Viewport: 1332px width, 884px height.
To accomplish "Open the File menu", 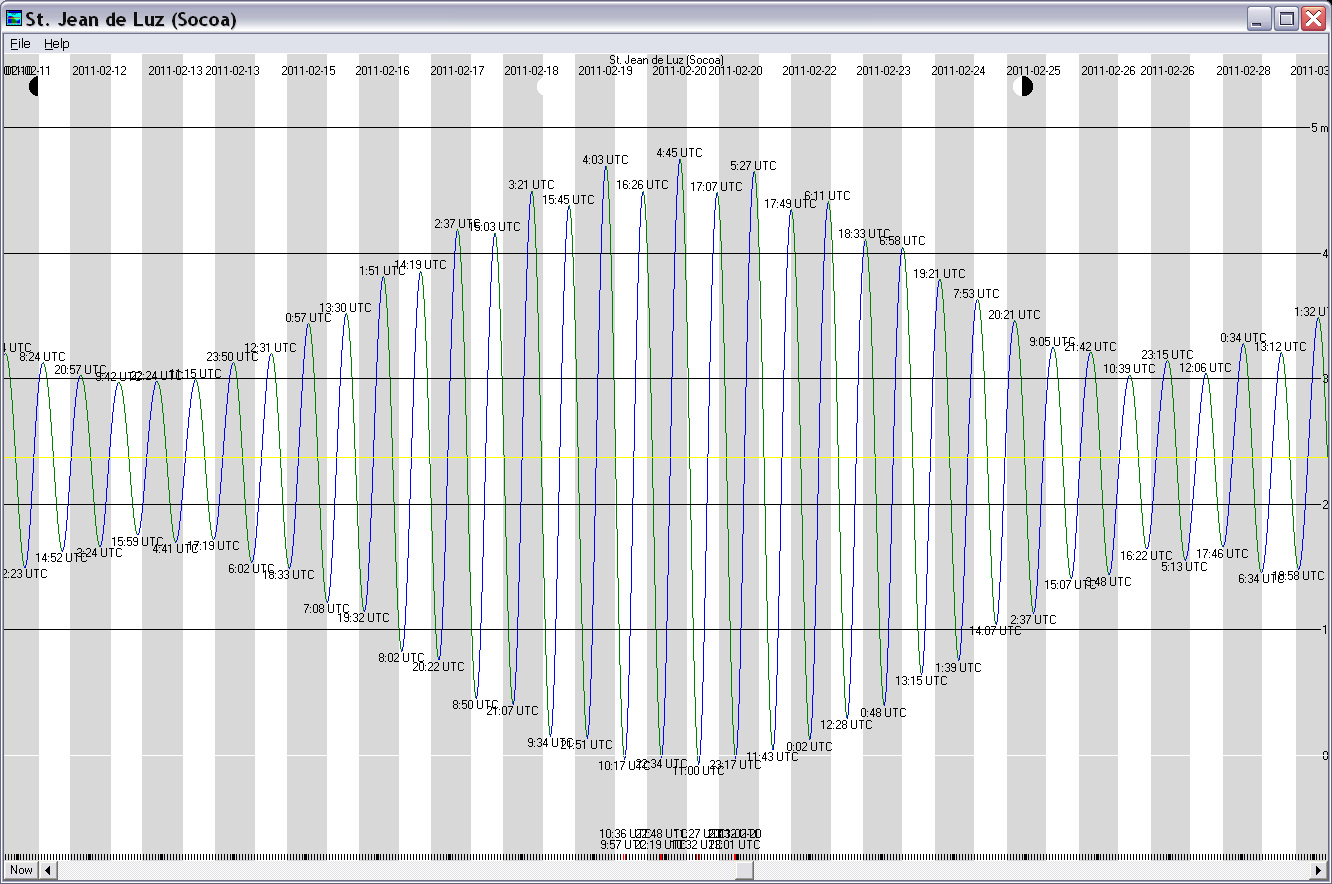I will (x=20, y=44).
